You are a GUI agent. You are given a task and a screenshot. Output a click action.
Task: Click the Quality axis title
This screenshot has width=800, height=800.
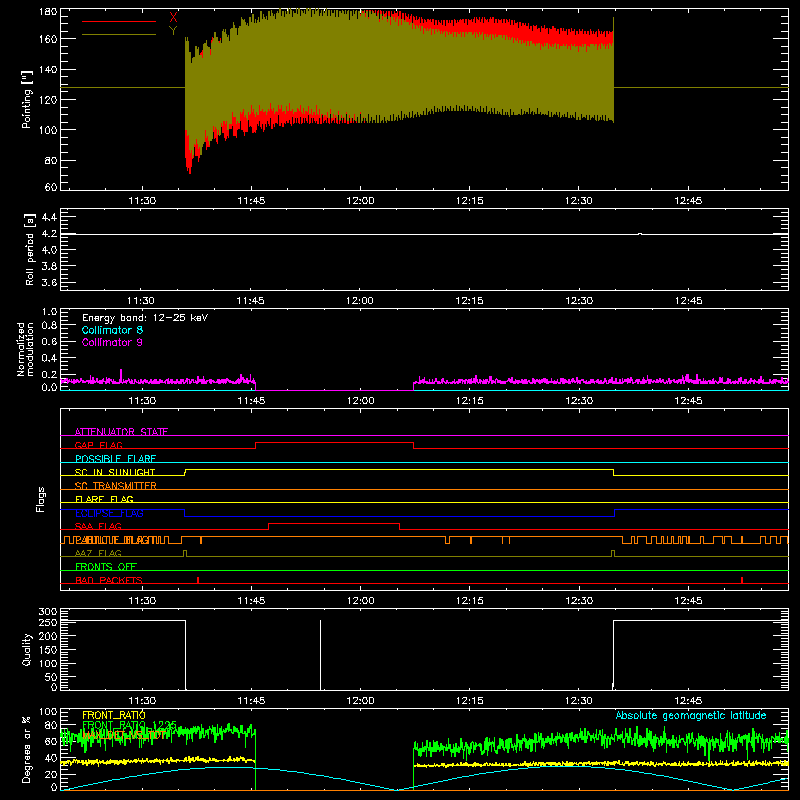27,649
